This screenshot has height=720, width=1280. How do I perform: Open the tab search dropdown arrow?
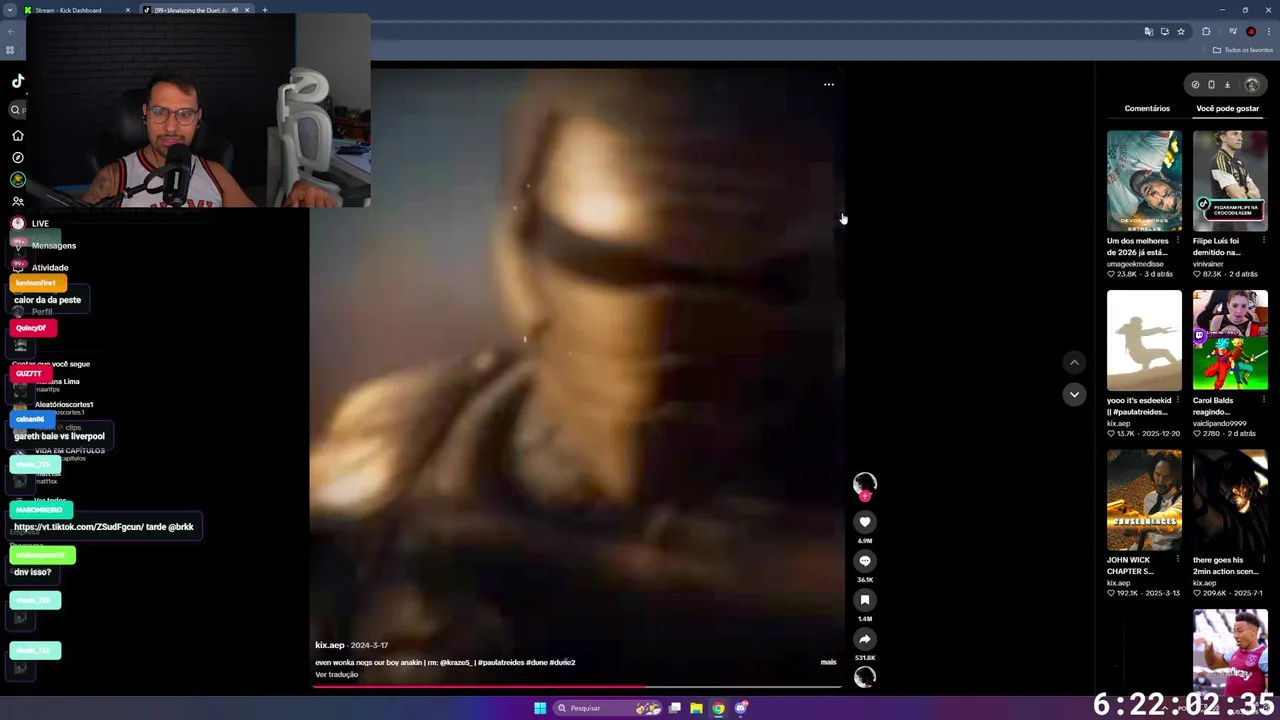(10, 10)
